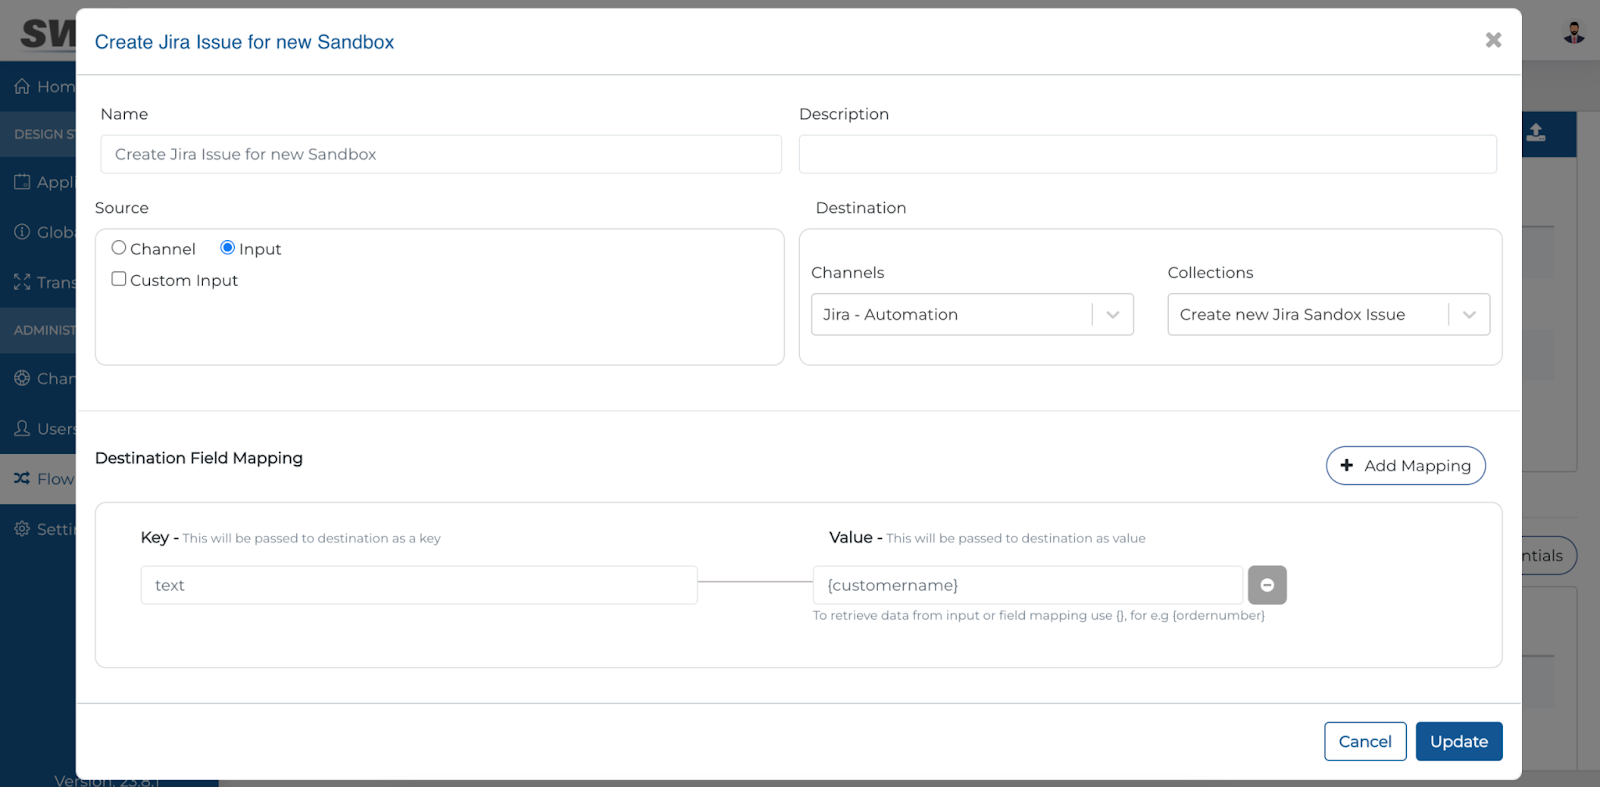Click the Home icon in sidebar
The height and width of the screenshot is (787, 1600).
(22, 86)
